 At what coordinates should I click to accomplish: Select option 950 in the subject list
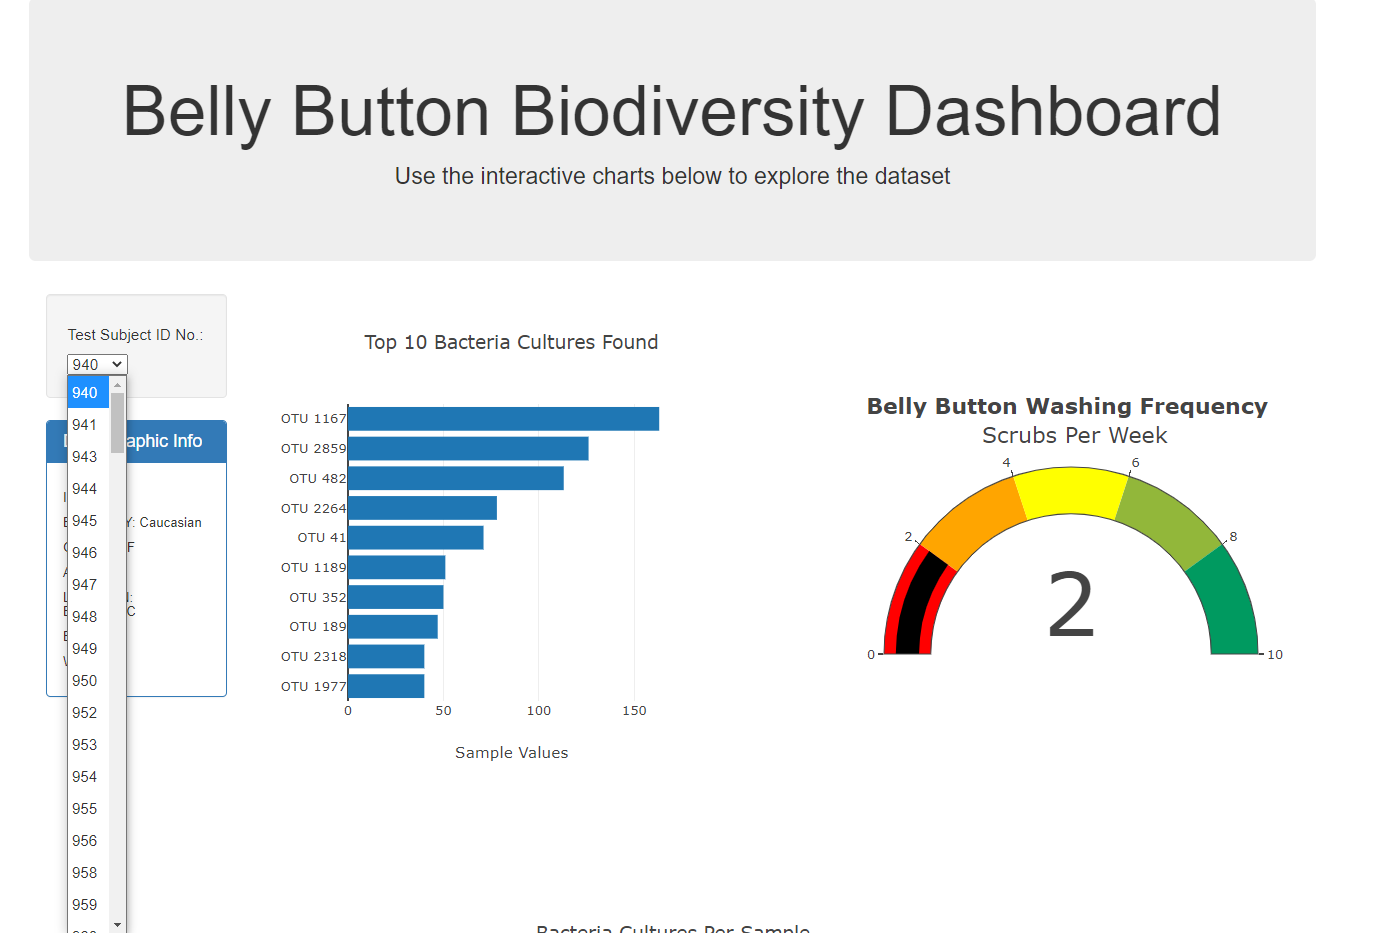point(84,680)
